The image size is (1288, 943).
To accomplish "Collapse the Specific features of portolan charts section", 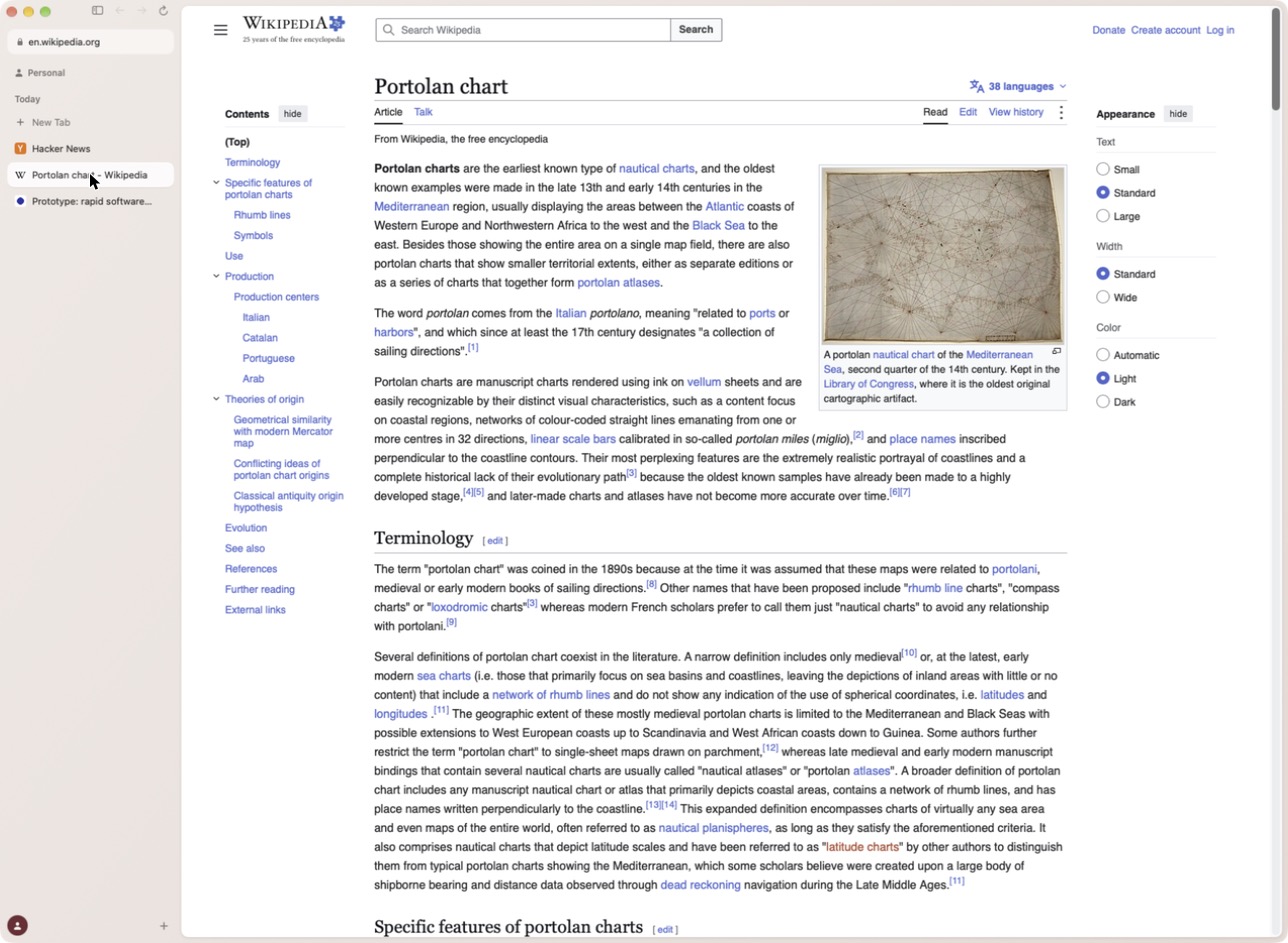I will pyautogui.click(x=216, y=183).
